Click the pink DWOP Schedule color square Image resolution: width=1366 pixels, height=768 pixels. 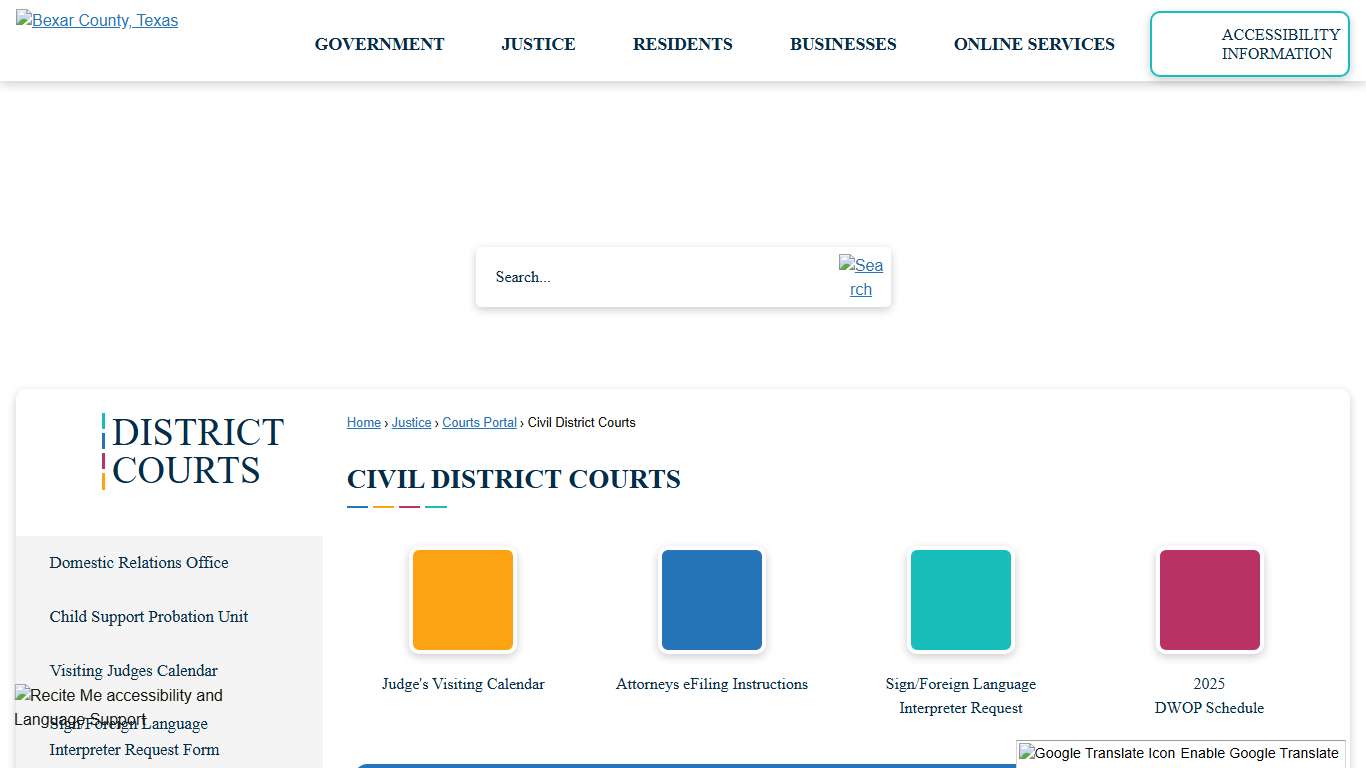[x=1209, y=600]
